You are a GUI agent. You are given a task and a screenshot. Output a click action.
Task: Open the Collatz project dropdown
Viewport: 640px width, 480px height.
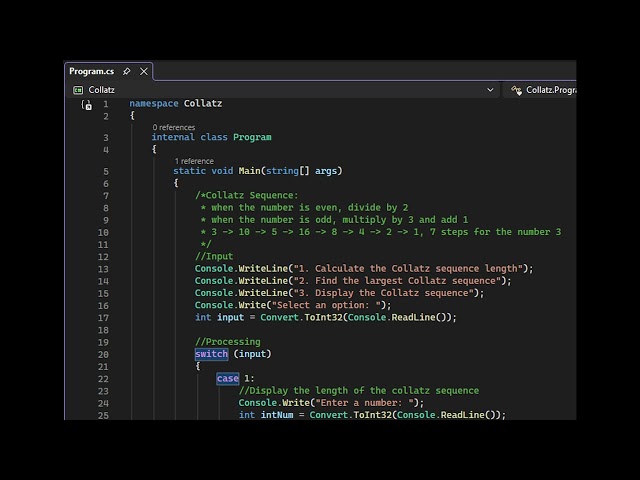point(490,90)
